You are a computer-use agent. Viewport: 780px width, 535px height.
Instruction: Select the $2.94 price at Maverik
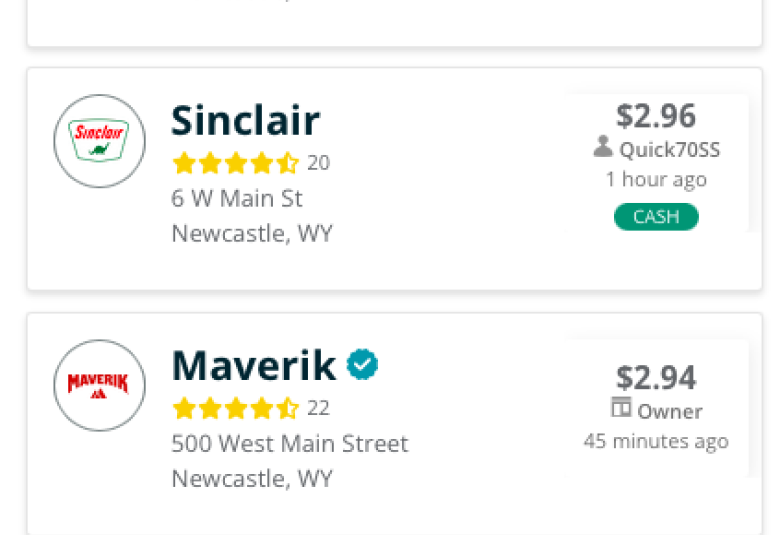click(656, 377)
